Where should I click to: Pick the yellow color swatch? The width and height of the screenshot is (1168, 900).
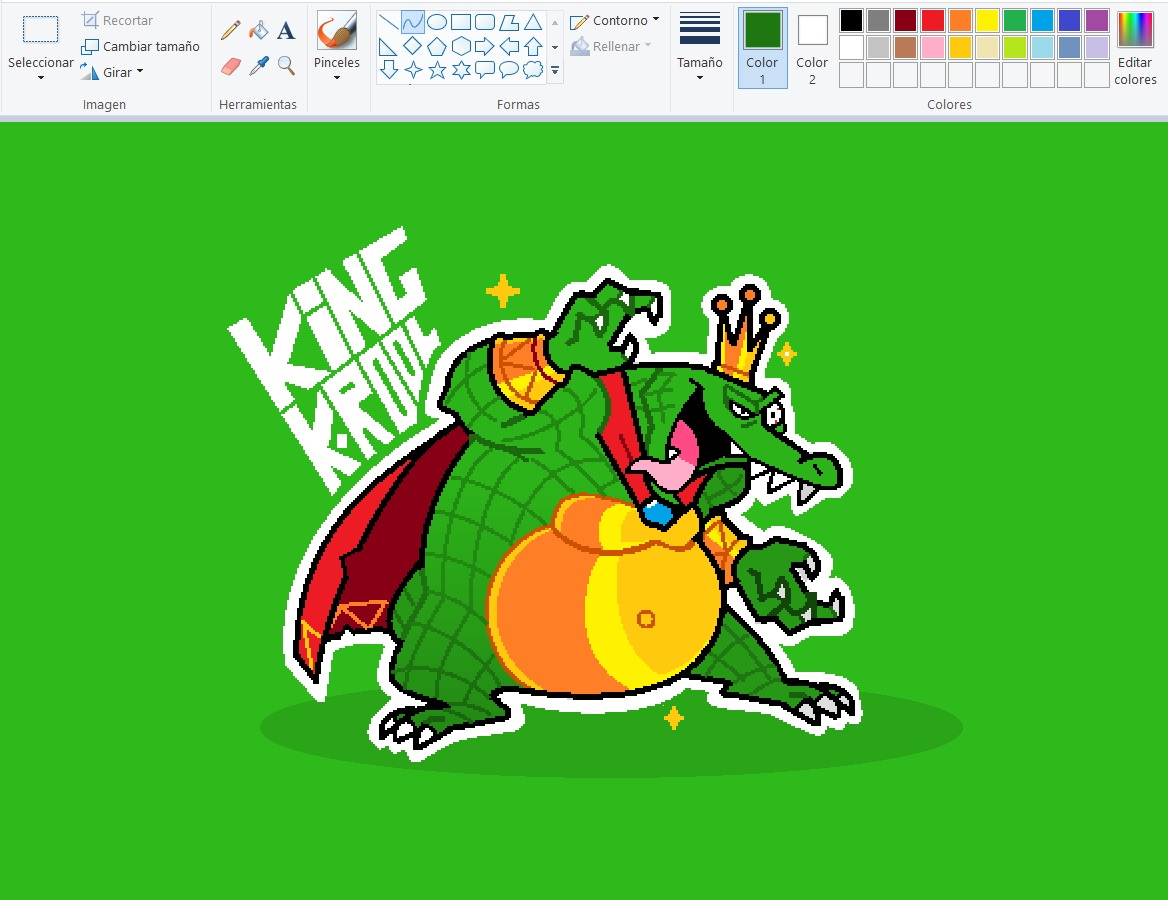tap(987, 20)
